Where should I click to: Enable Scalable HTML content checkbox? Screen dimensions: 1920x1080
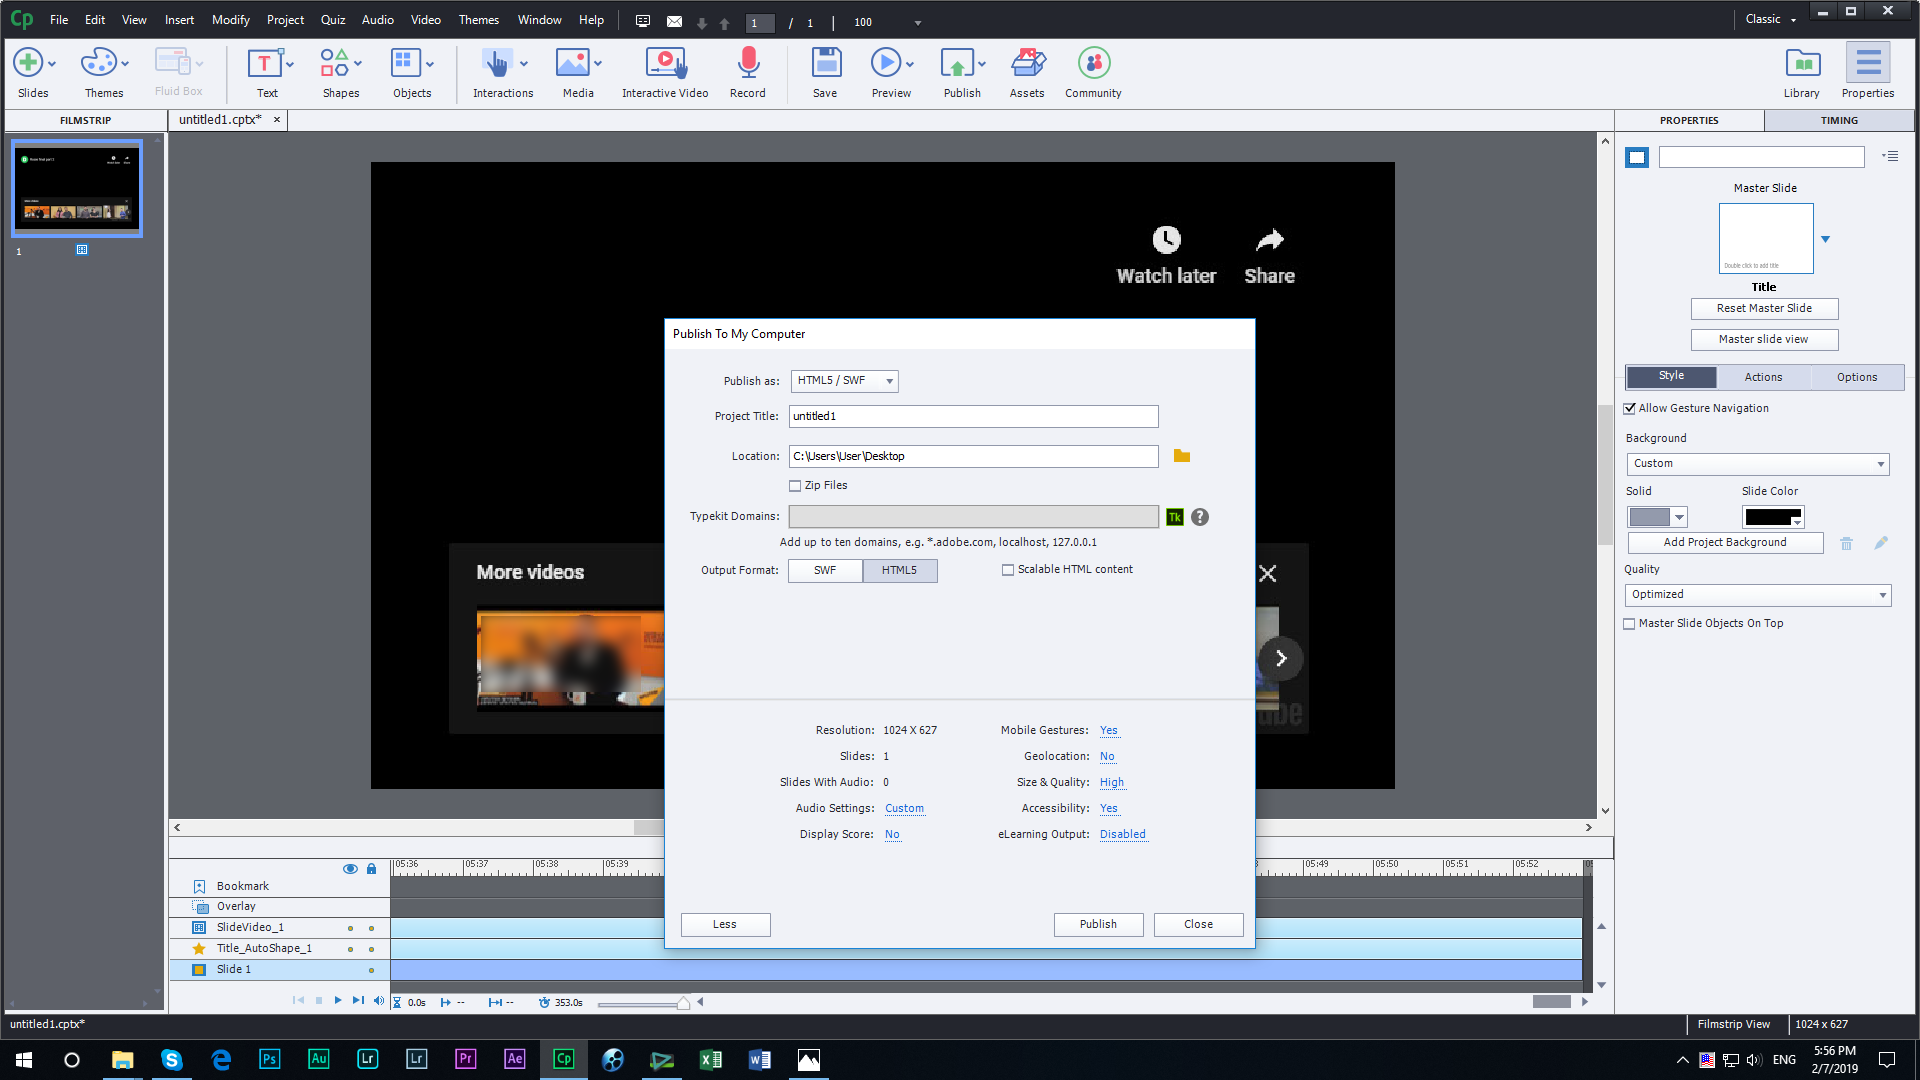1008,570
